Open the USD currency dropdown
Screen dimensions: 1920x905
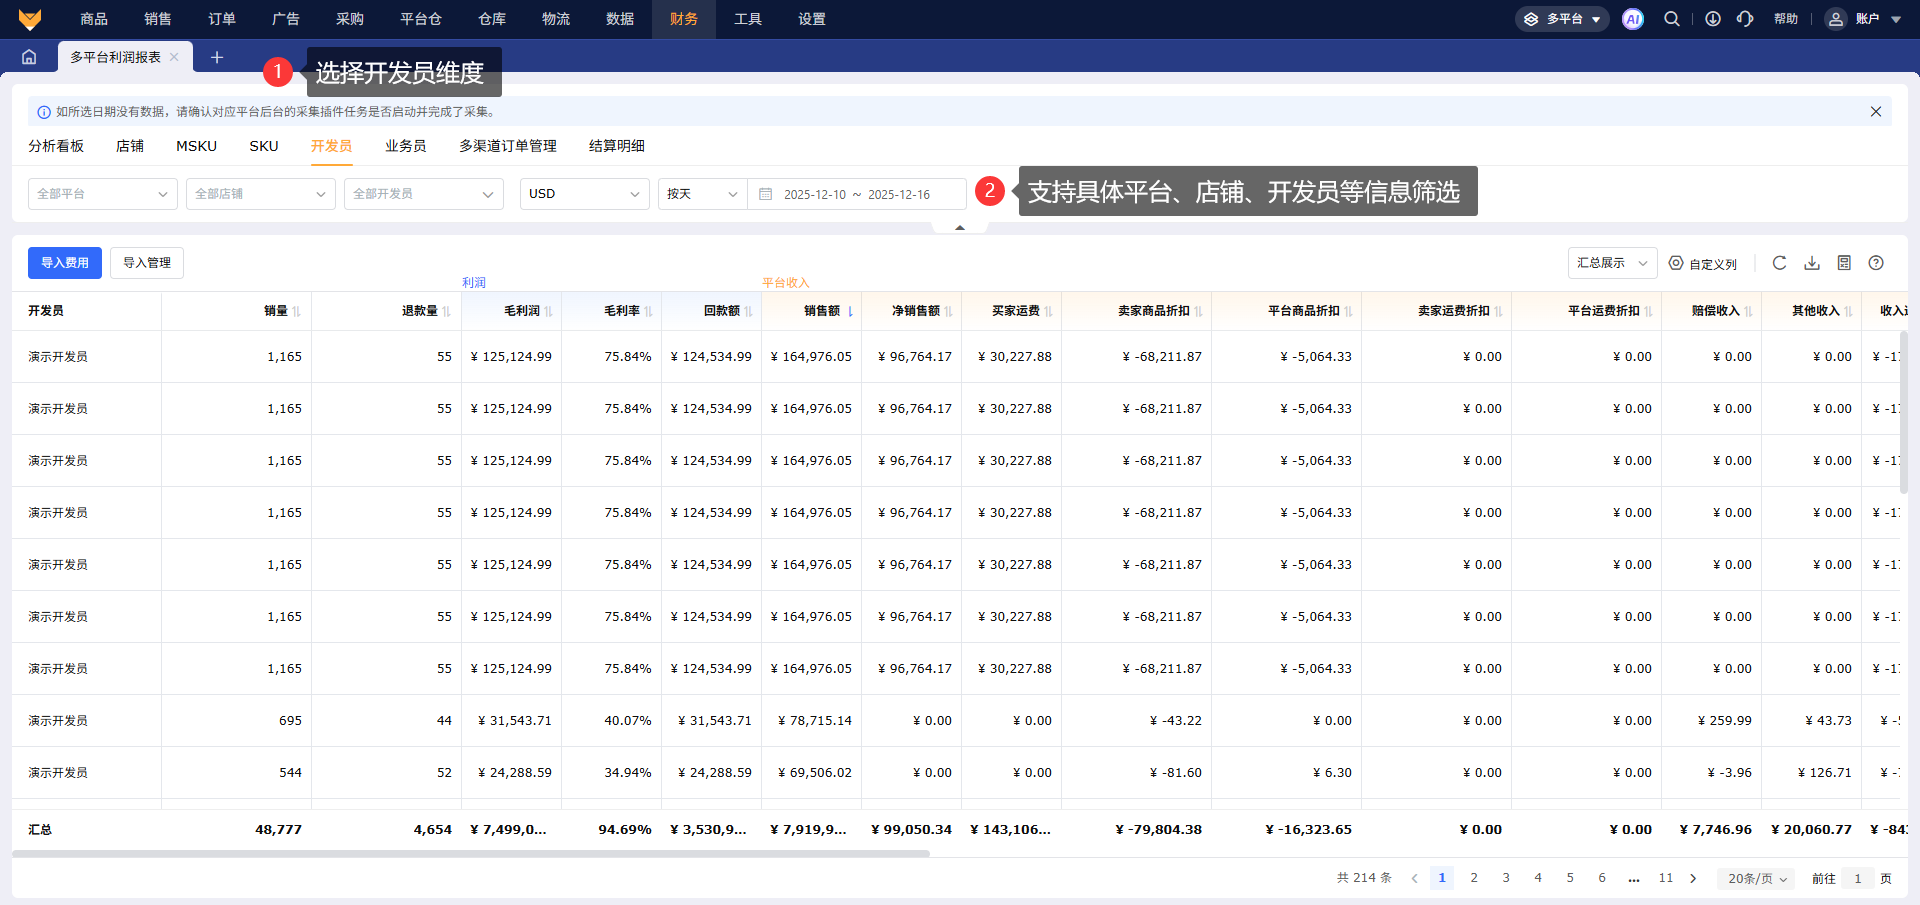(x=584, y=194)
